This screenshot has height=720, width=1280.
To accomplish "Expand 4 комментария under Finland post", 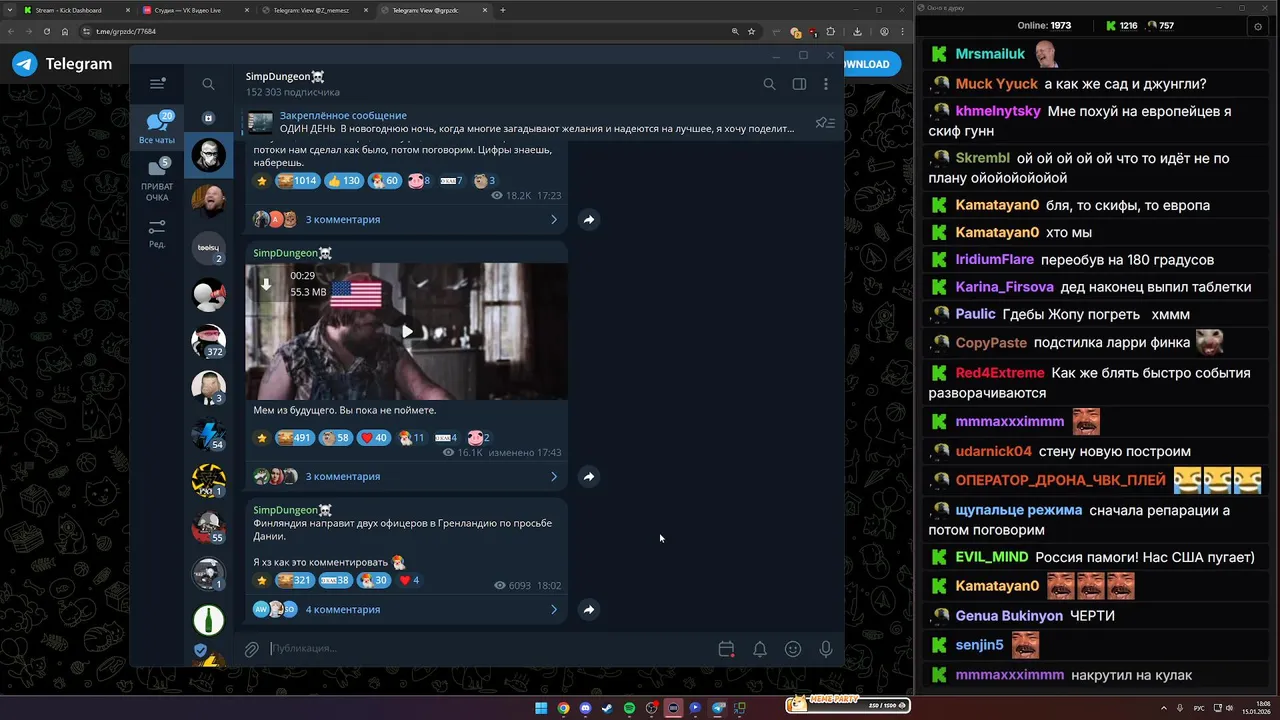I will [406, 609].
